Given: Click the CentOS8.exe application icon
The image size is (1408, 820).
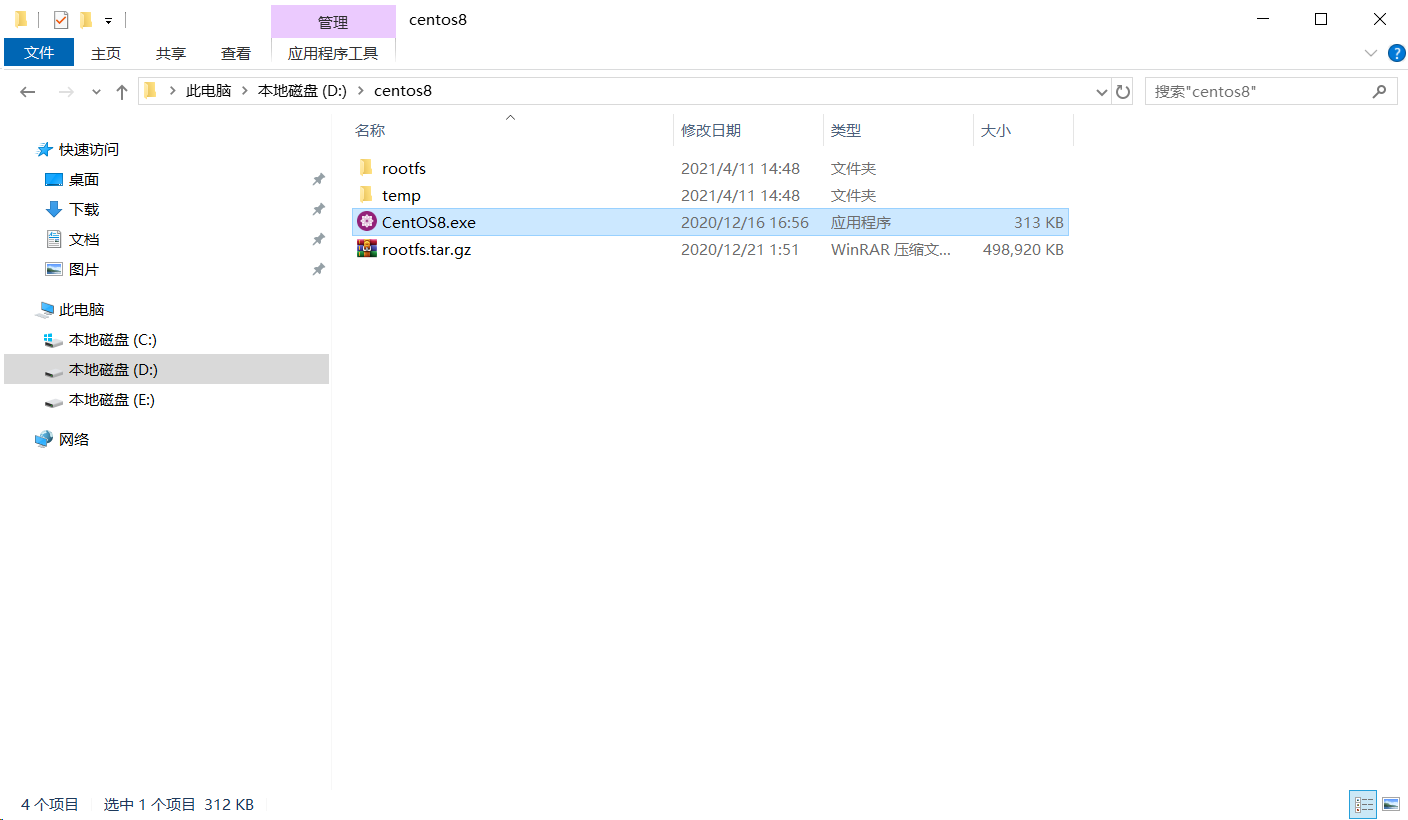Looking at the screenshot, I should point(366,222).
